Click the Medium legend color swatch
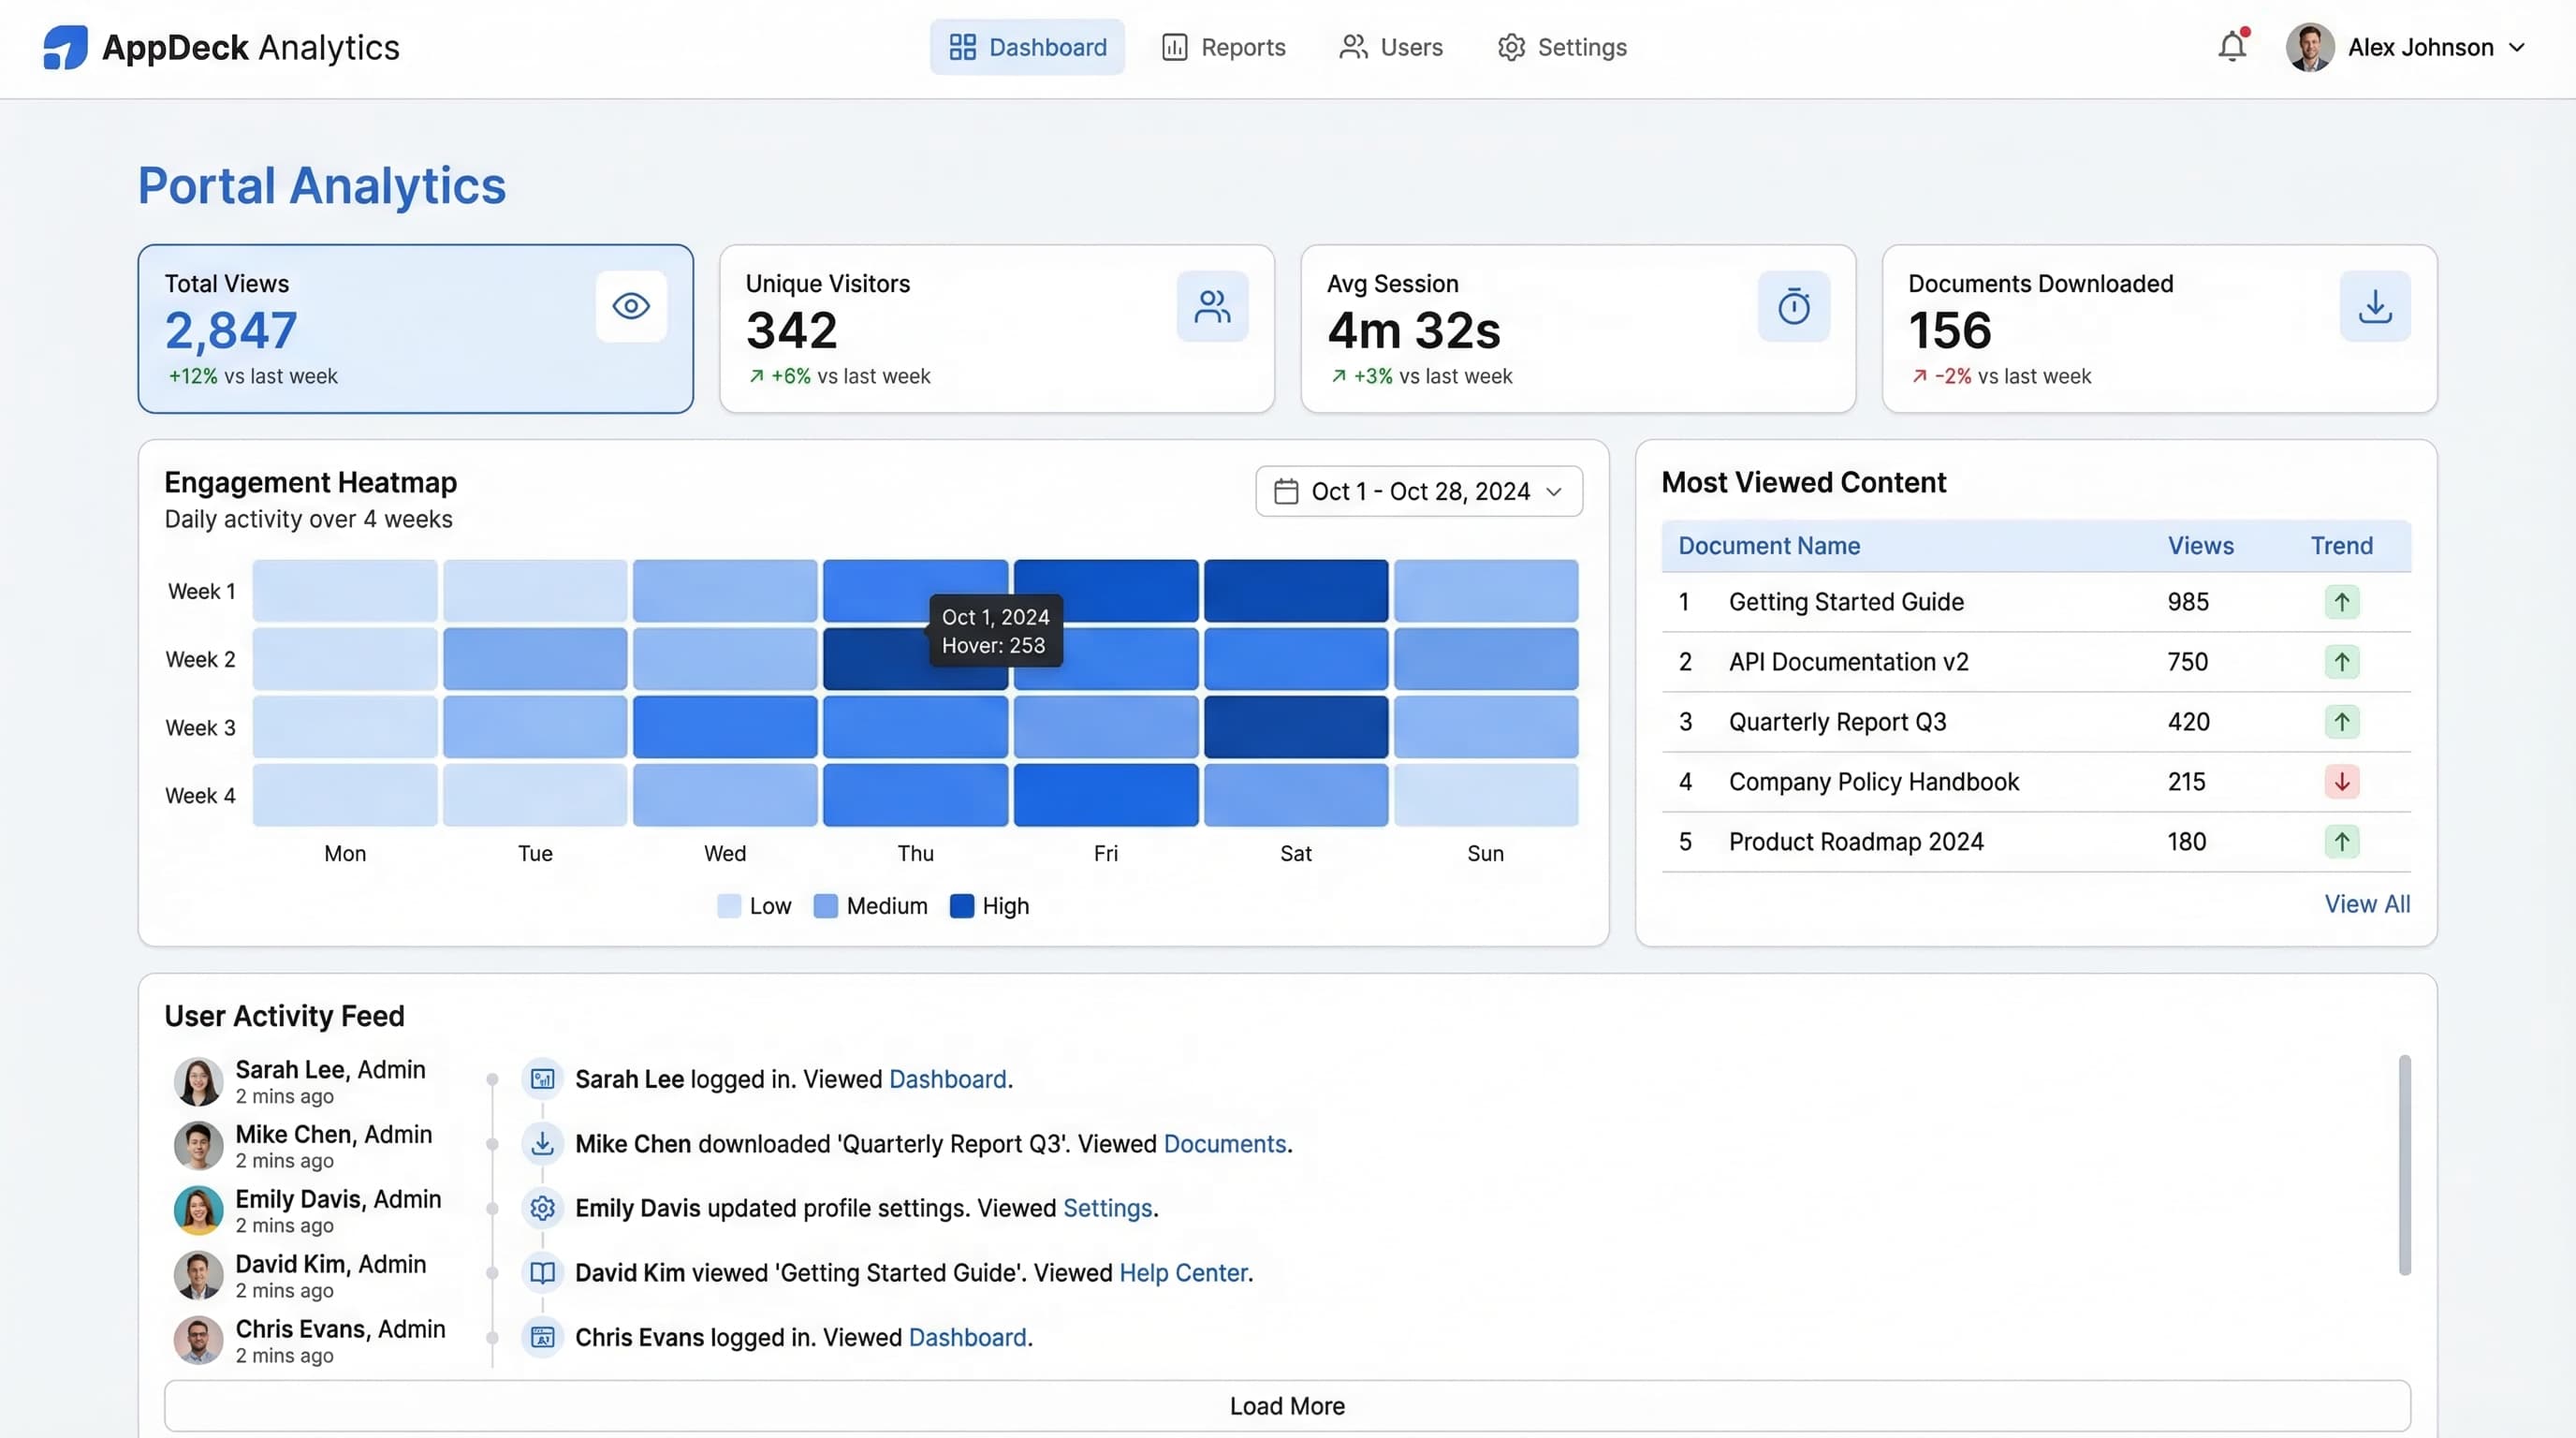The width and height of the screenshot is (2576, 1438). pyautogui.click(x=825, y=906)
